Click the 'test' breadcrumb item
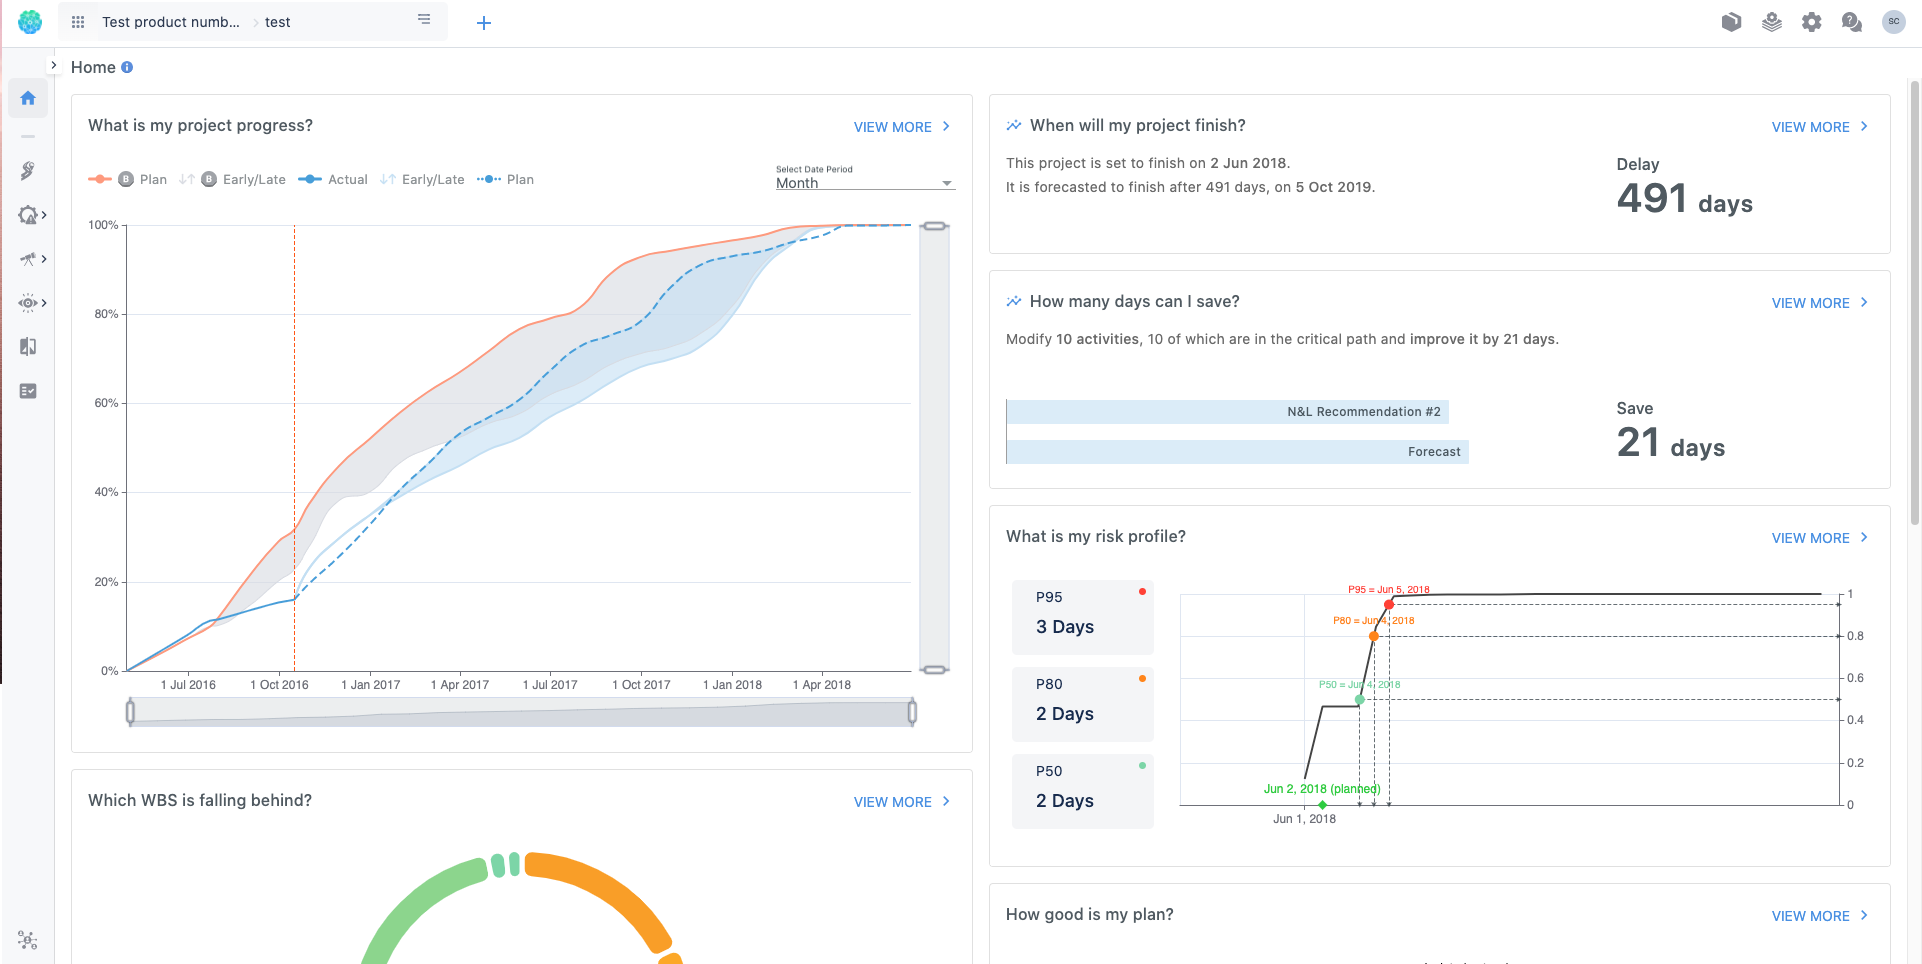Viewport: 1922px width, 964px height. point(277,22)
